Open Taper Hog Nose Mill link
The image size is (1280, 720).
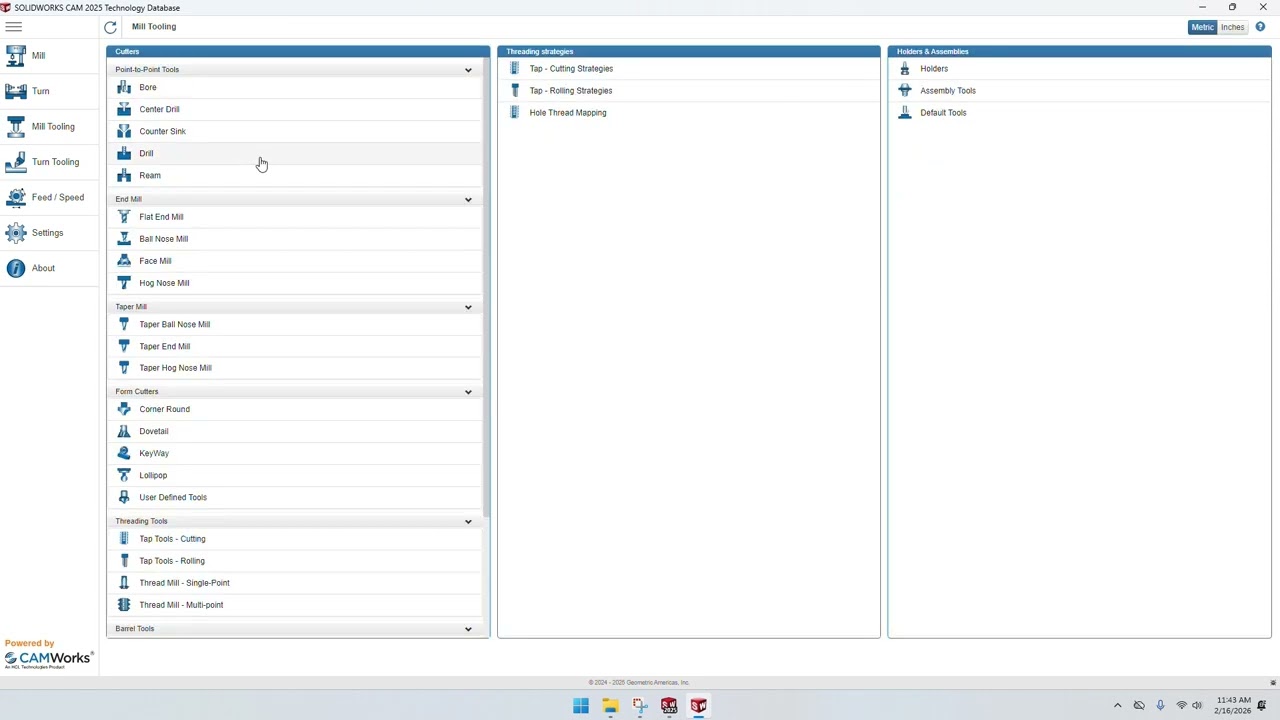(x=175, y=368)
